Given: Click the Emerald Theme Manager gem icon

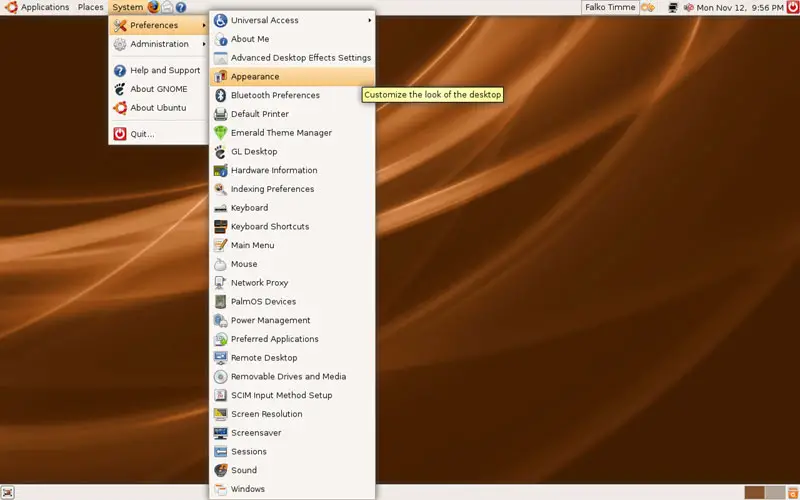Looking at the screenshot, I should point(220,133).
